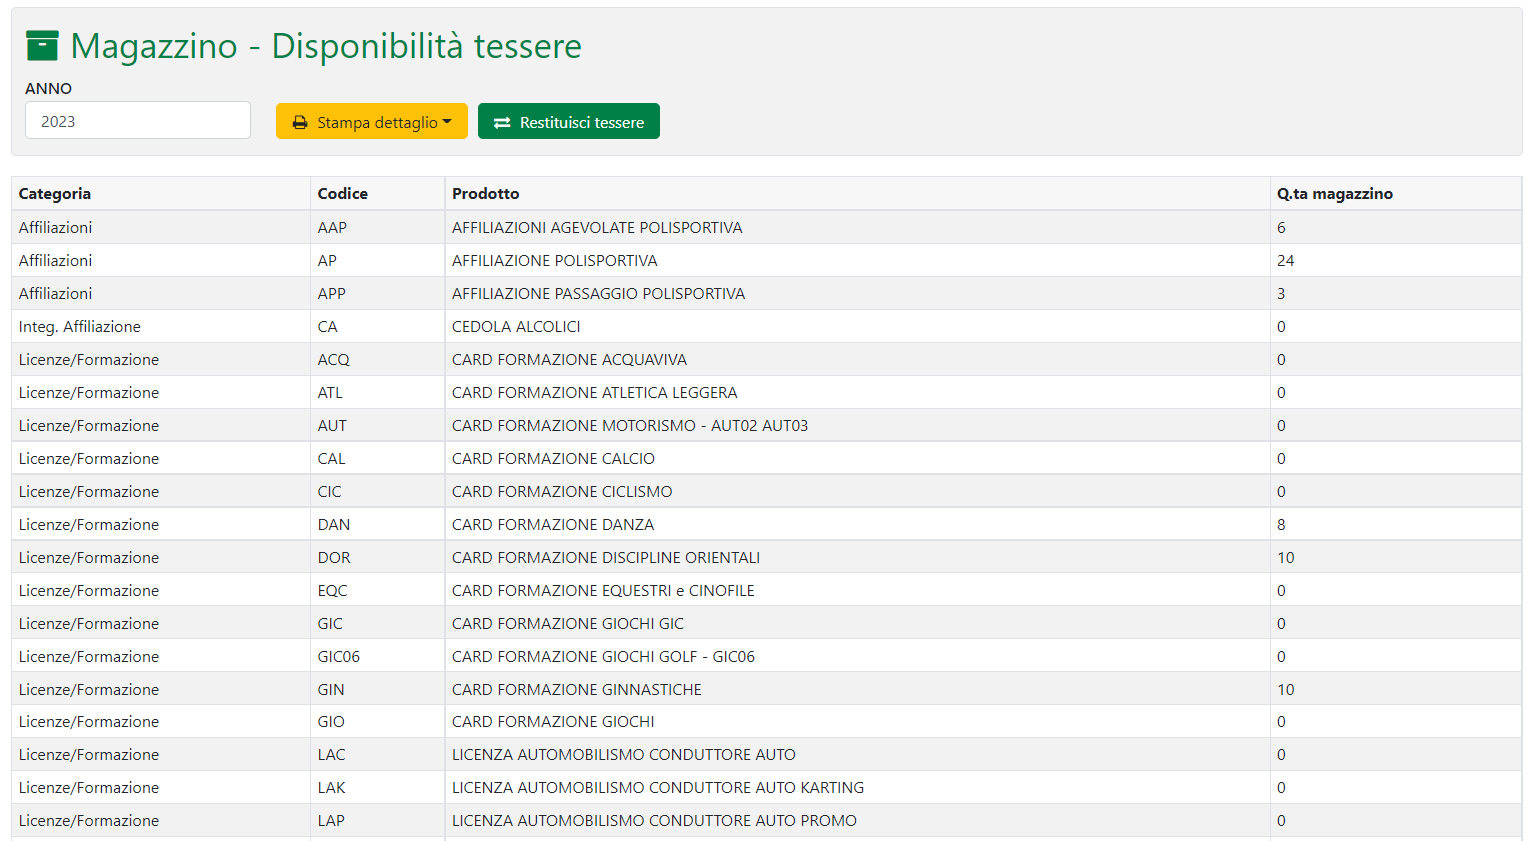Click the exchange arrows icon in Restituisci tessere
The width and height of the screenshot is (1530, 841).
coord(502,122)
